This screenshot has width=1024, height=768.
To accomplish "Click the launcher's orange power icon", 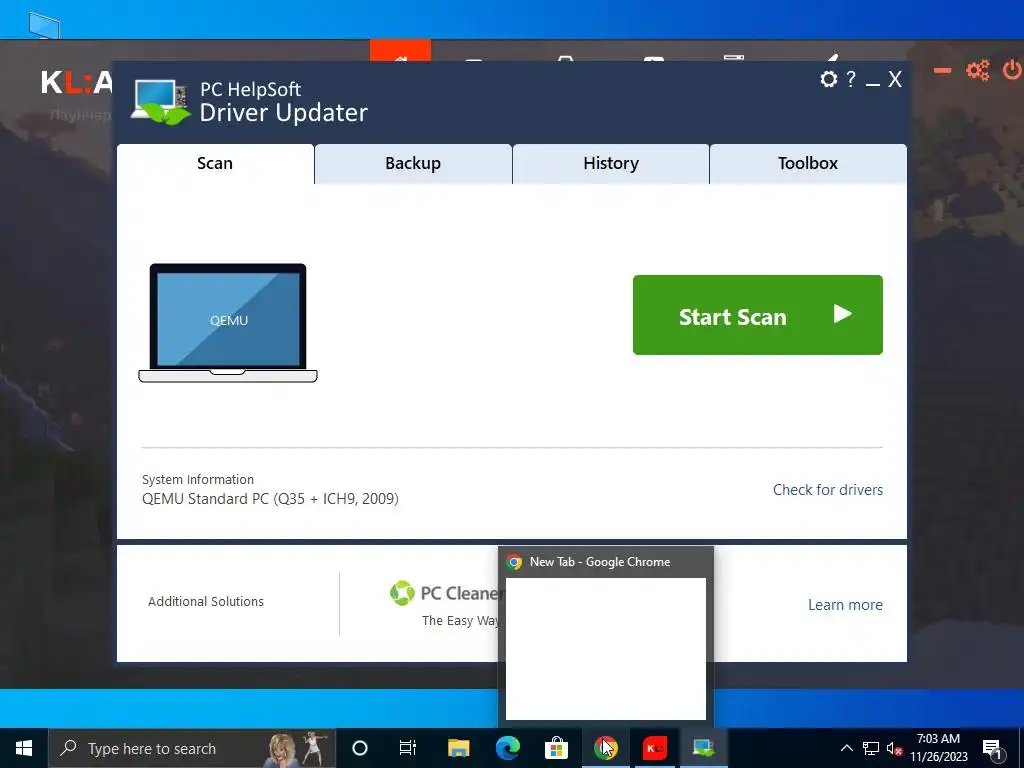I will (1012, 70).
